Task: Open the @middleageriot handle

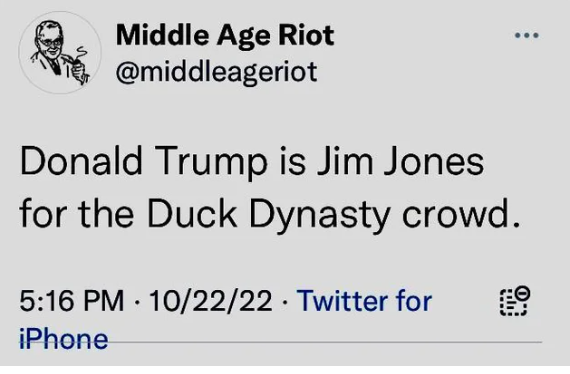Action: (x=217, y=73)
